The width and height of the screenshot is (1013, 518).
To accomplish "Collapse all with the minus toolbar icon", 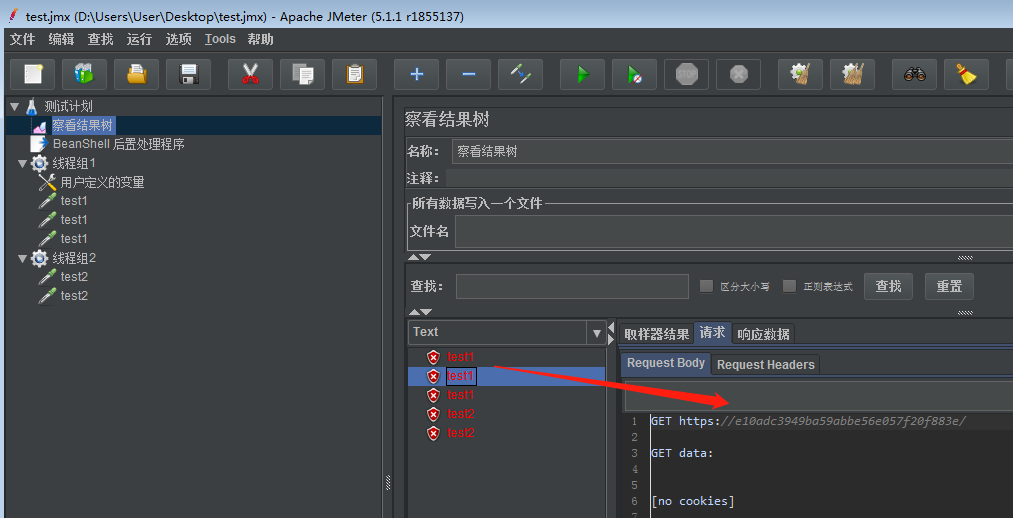I will pyautogui.click(x=468, y=74).
